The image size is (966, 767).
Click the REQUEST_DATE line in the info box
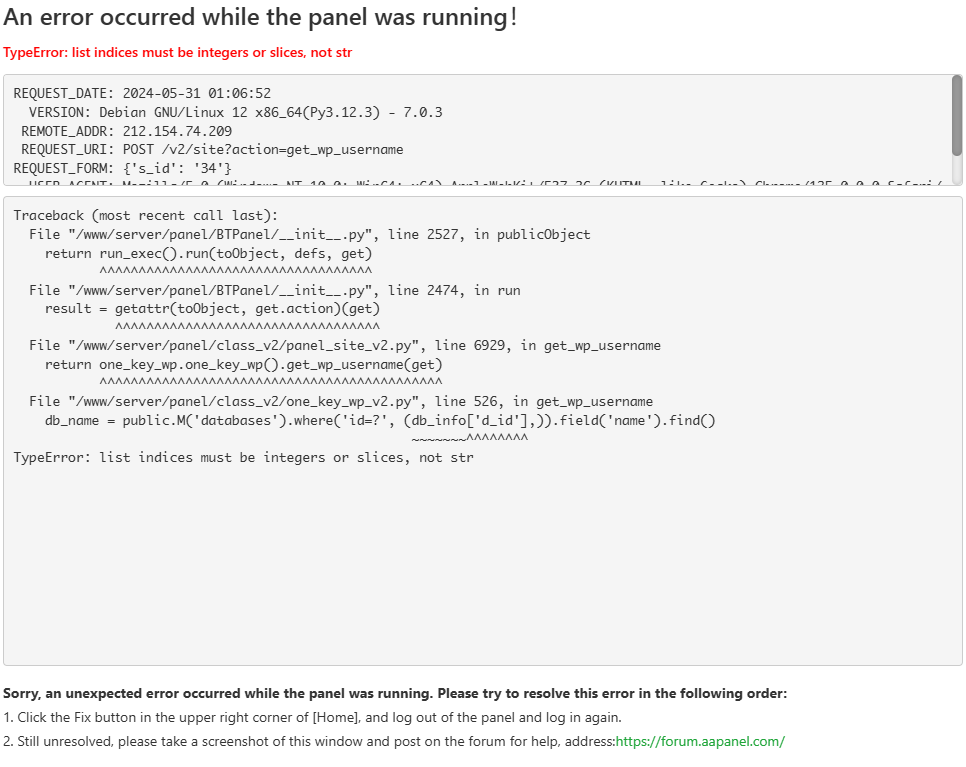(x=142, y=93)
